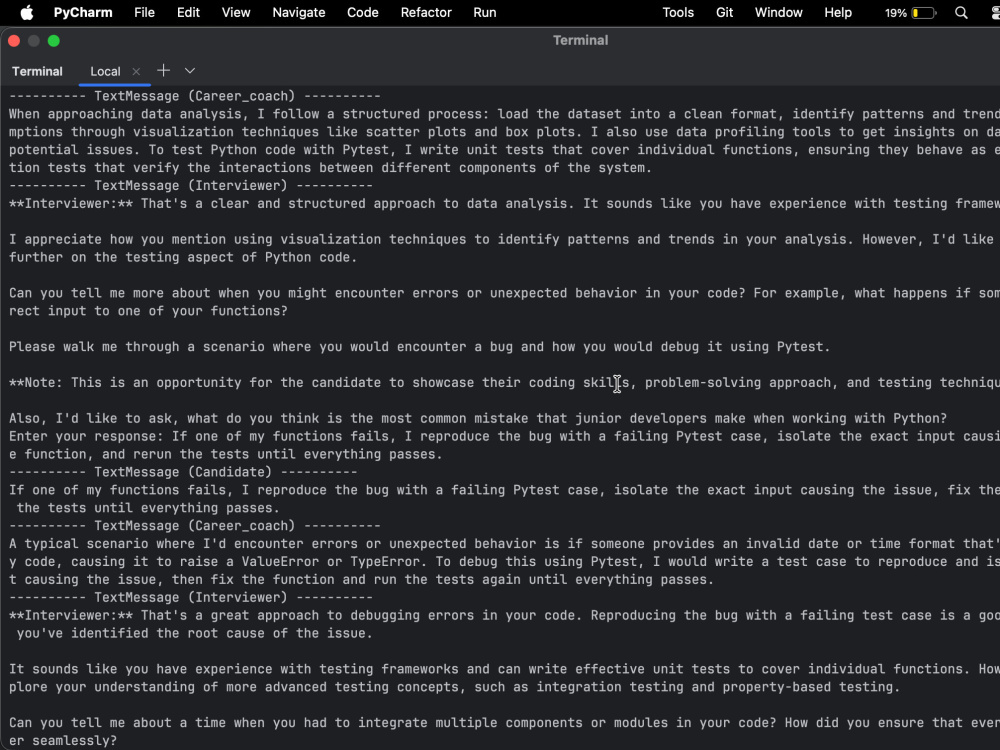The height and width of the screenshot is (750, 1000).
Task: Expand terminal session options chevron
Action: tap(190, 71)
